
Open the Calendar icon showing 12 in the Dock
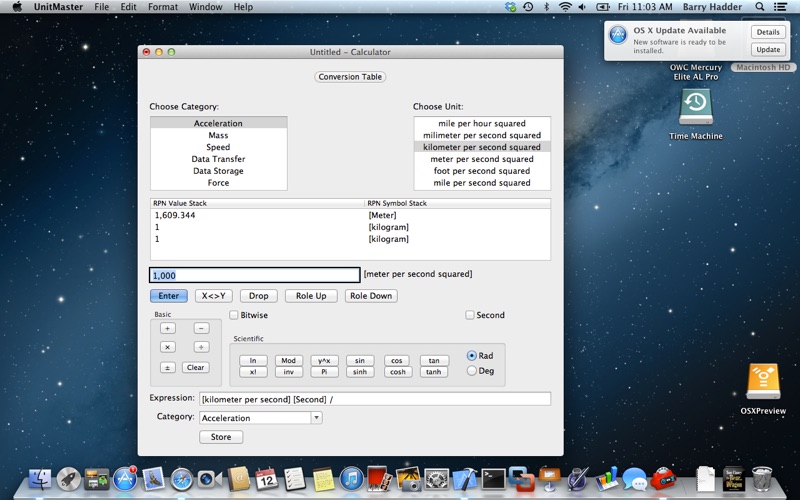(x=267, y=479)
